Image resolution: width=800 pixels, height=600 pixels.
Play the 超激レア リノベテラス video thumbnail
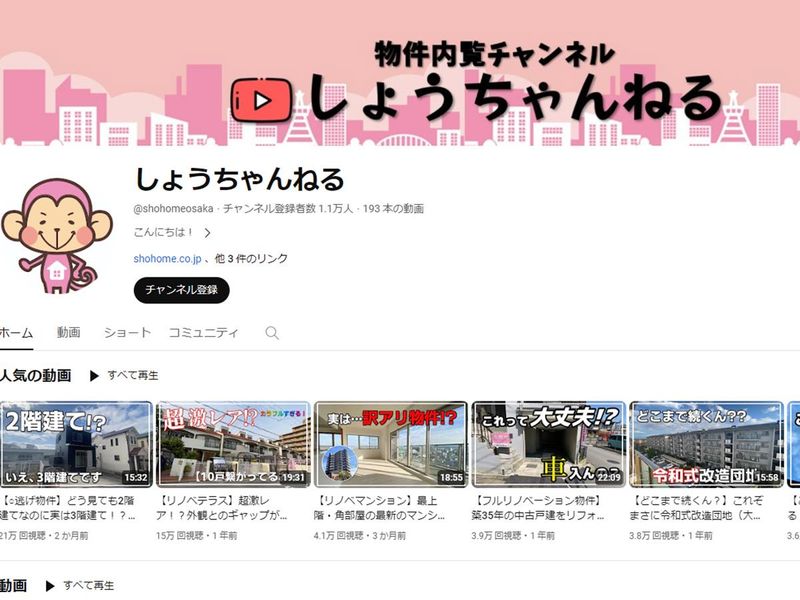[x=234, y=444]
